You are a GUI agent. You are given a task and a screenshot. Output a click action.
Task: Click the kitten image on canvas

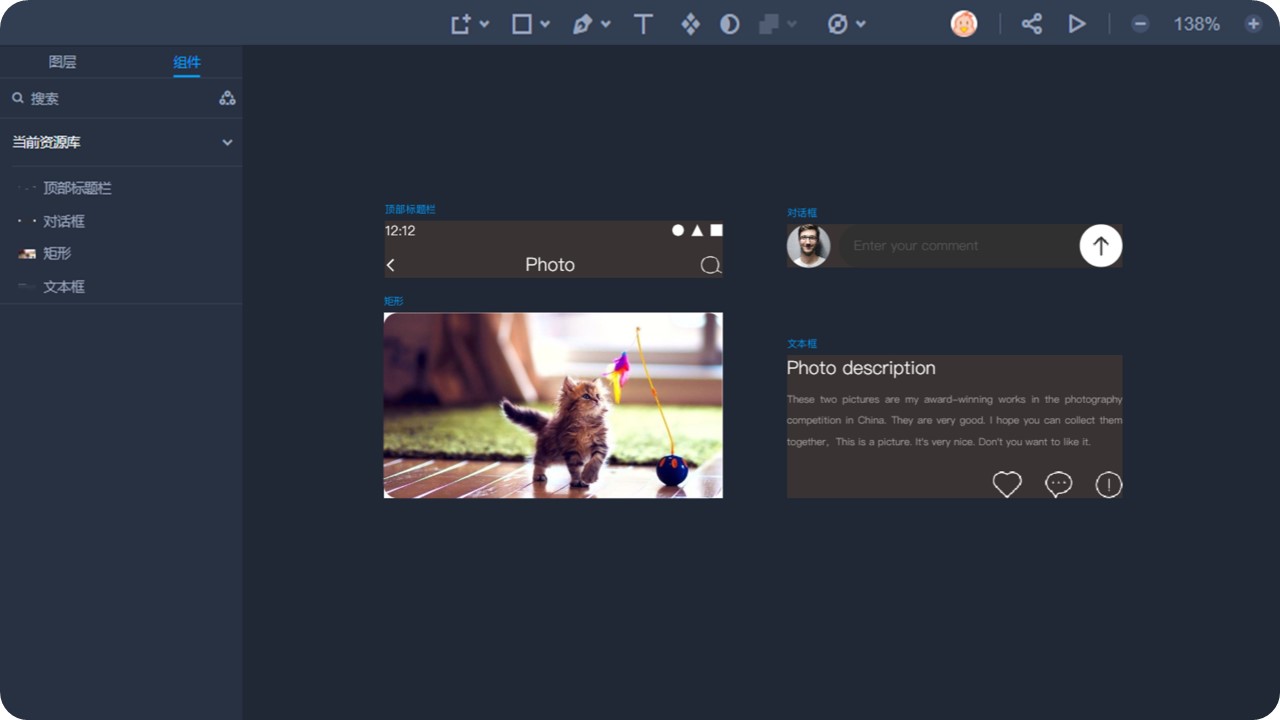tap(553, 405)
